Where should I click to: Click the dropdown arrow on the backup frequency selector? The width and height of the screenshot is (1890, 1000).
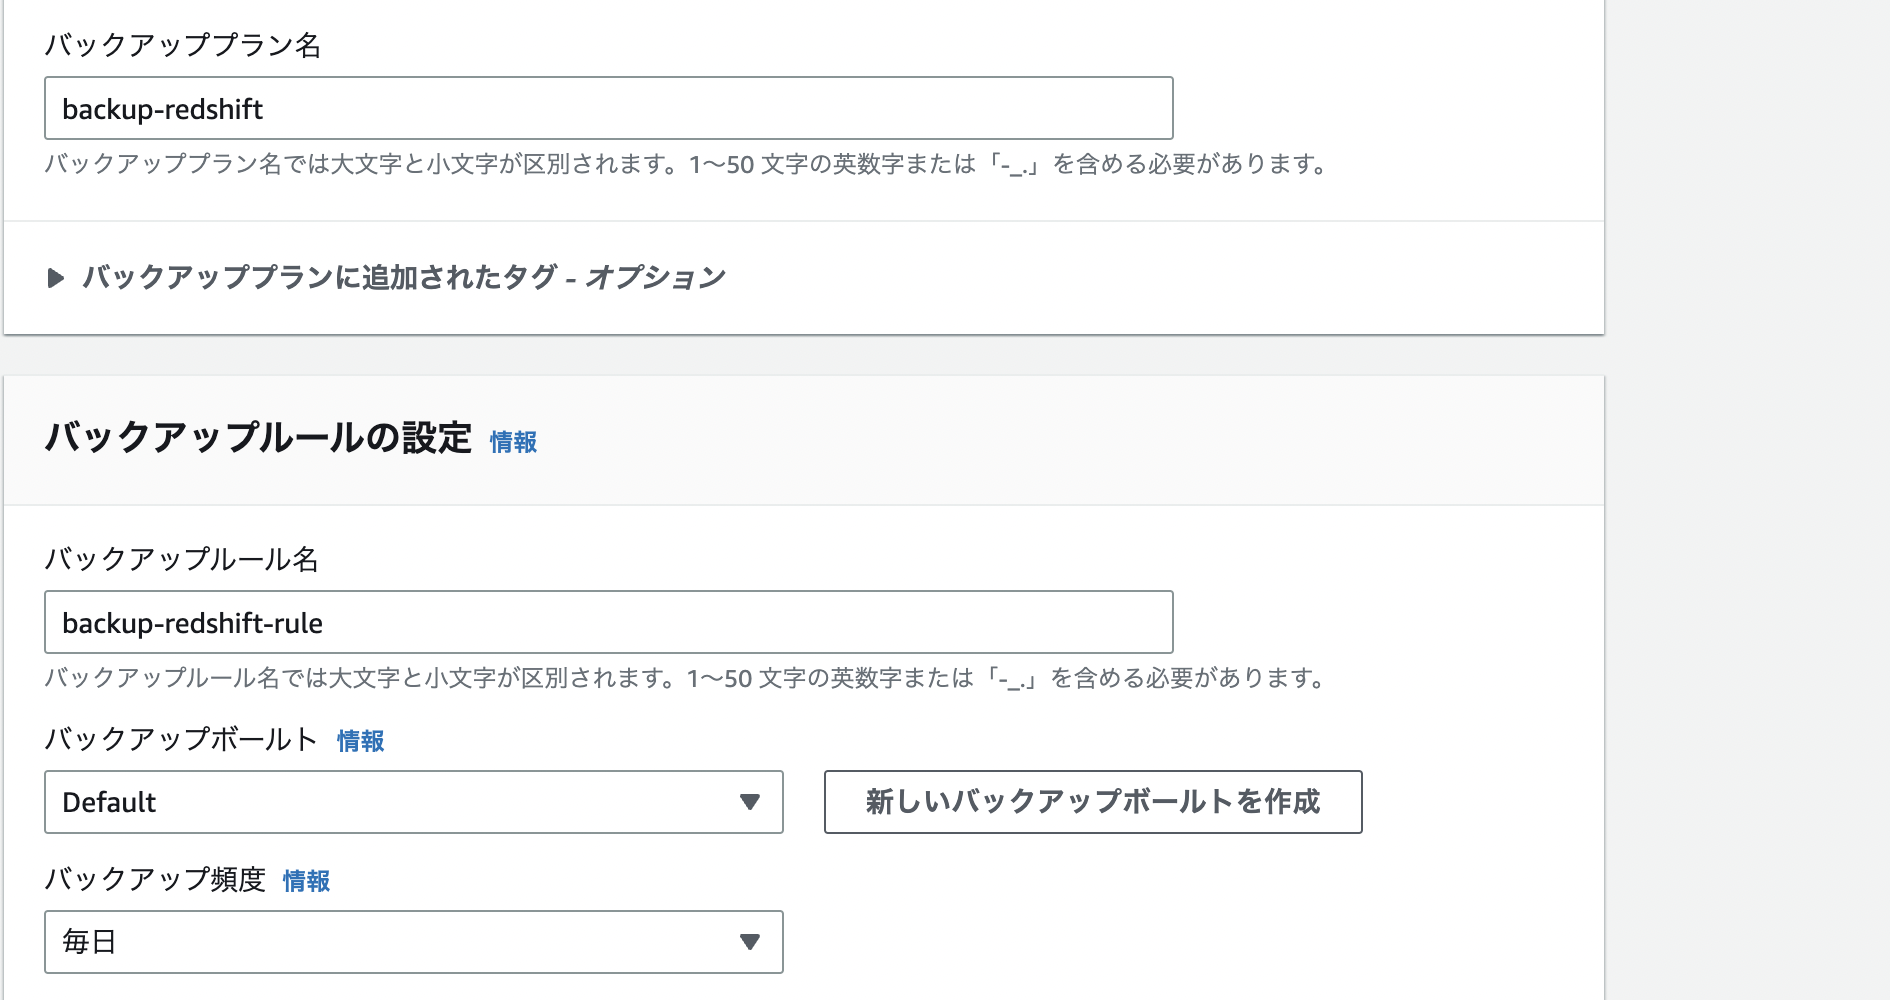(x=752, y=942)
